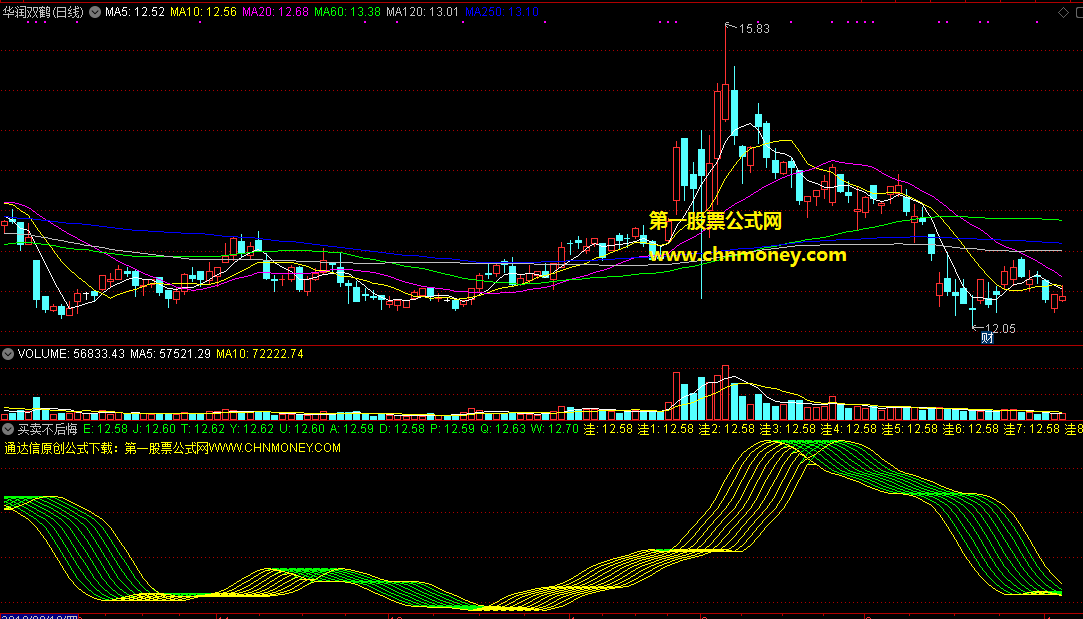Open the VOLUME panel dropdown arrow
This screenshot has width=1083, height=619.
click(8, 354)
